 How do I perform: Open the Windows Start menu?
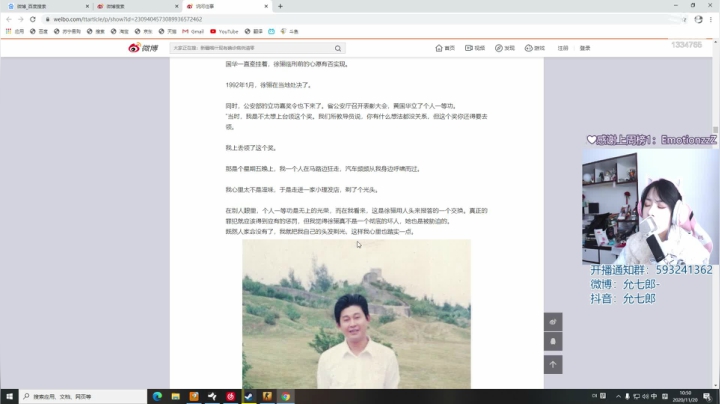9,396
